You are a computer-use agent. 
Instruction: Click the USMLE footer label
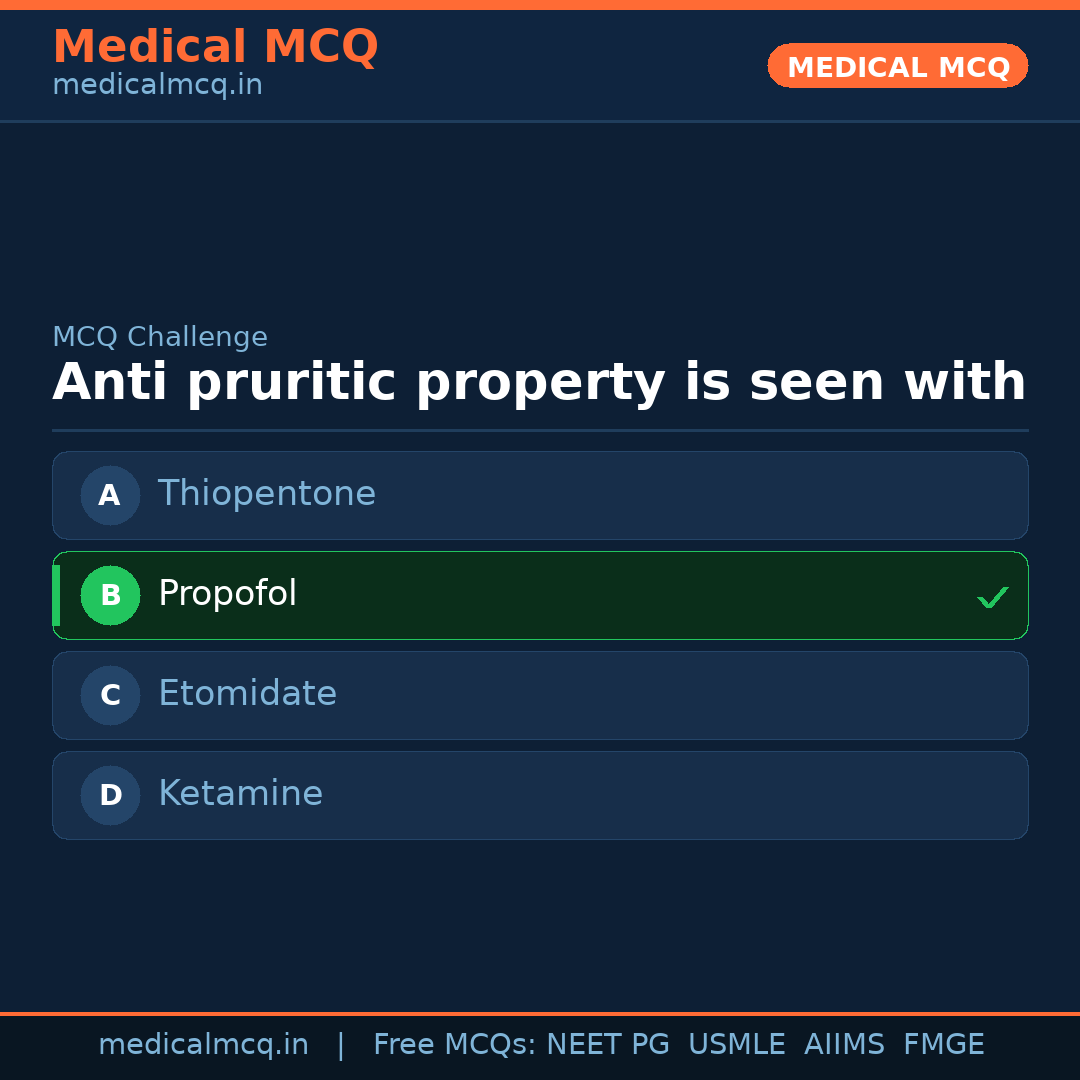point(736,1045)
